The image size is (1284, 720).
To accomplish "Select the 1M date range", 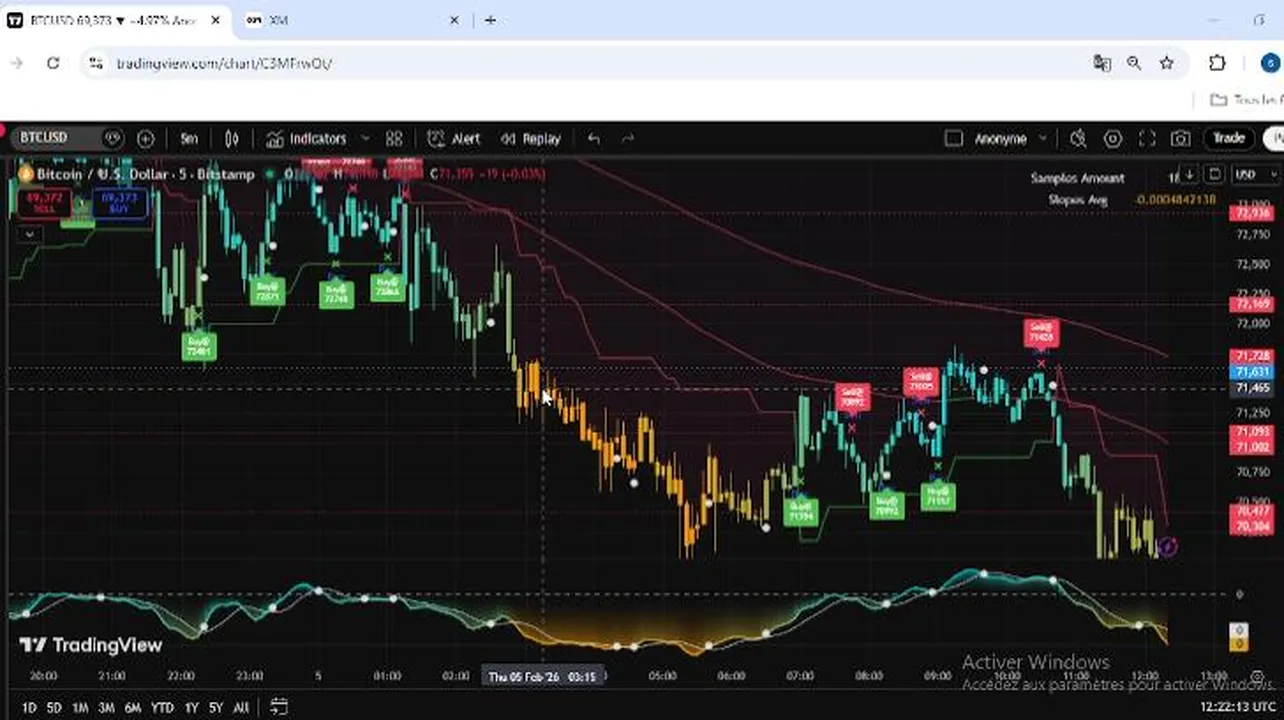I will point(80,707).
